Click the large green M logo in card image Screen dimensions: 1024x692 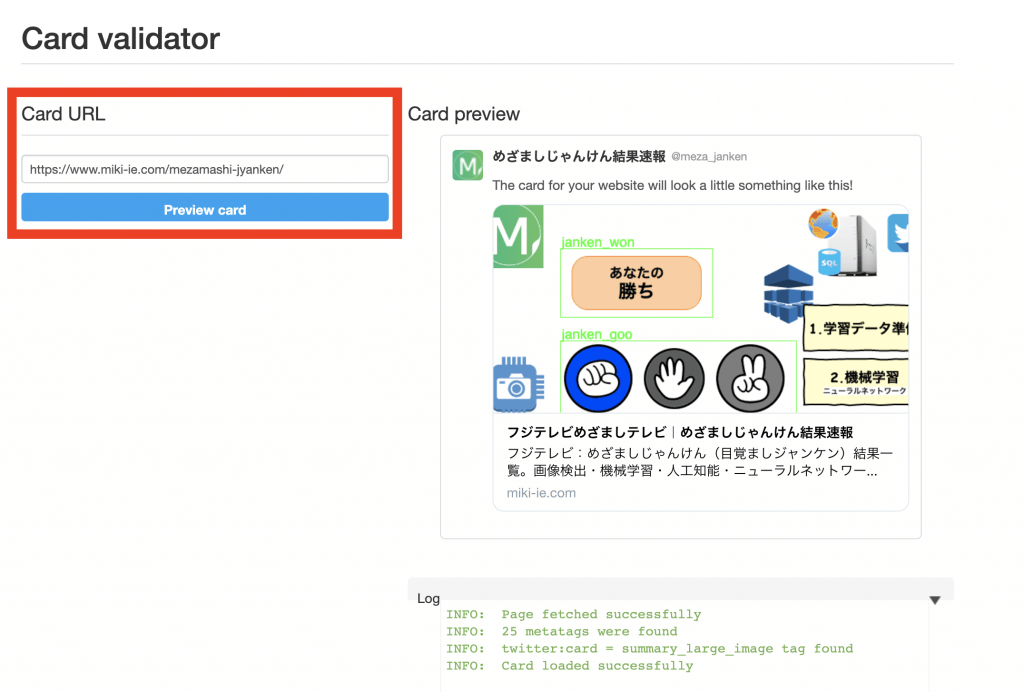(518, 236)
